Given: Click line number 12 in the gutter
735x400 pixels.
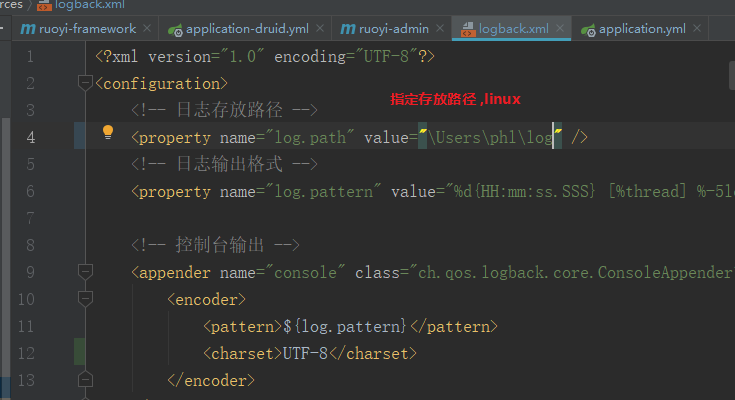Looking at the screenshot, I should coord(26,353).
